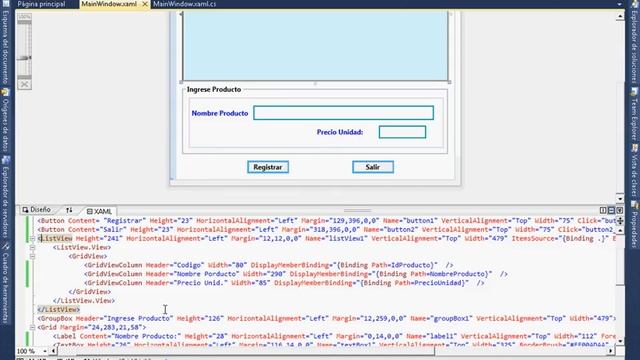Select the Precio Unidad text box

[402, 132]
